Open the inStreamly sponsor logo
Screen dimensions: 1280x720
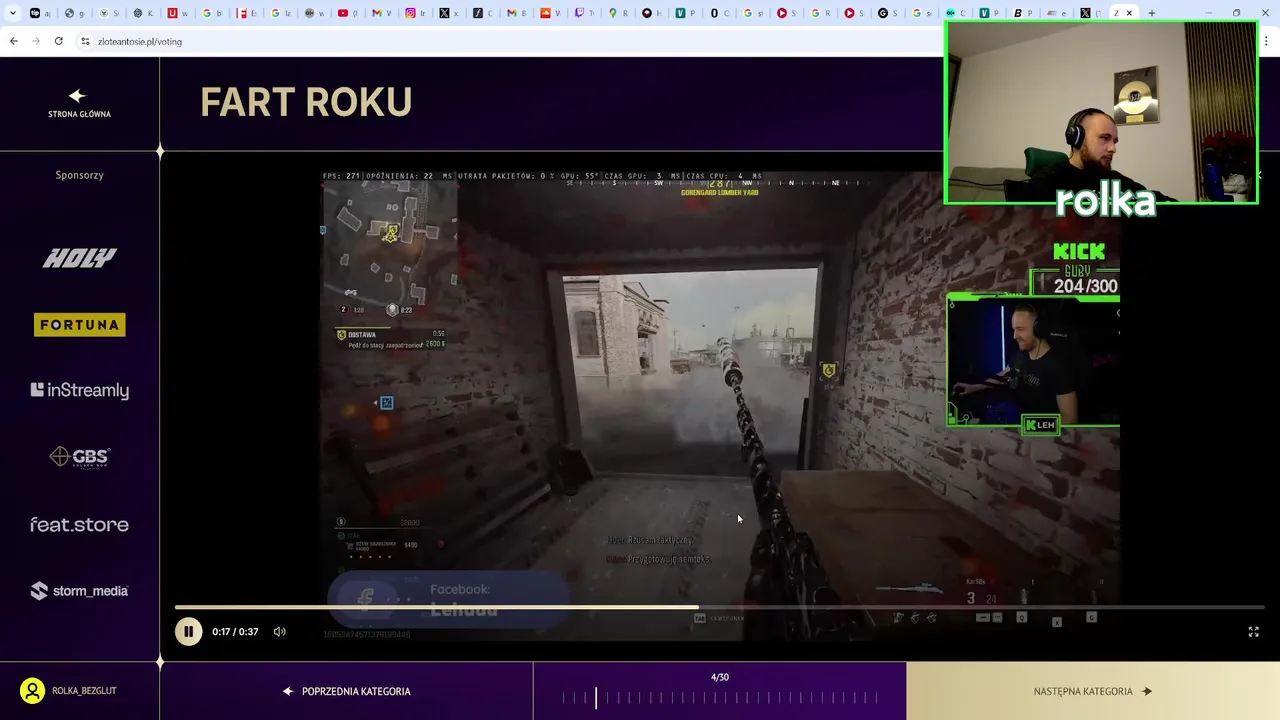tap(79, 390)
